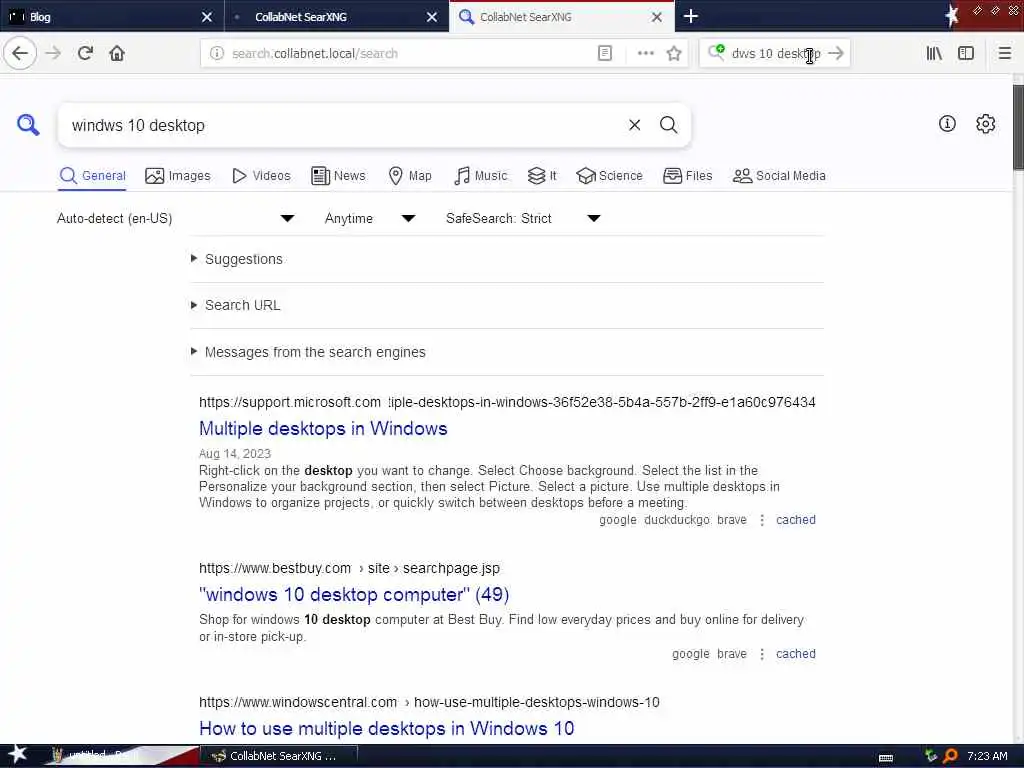Open SearXNG preferences gear
Screen dimensions: 1024x768
pos(985,123)
